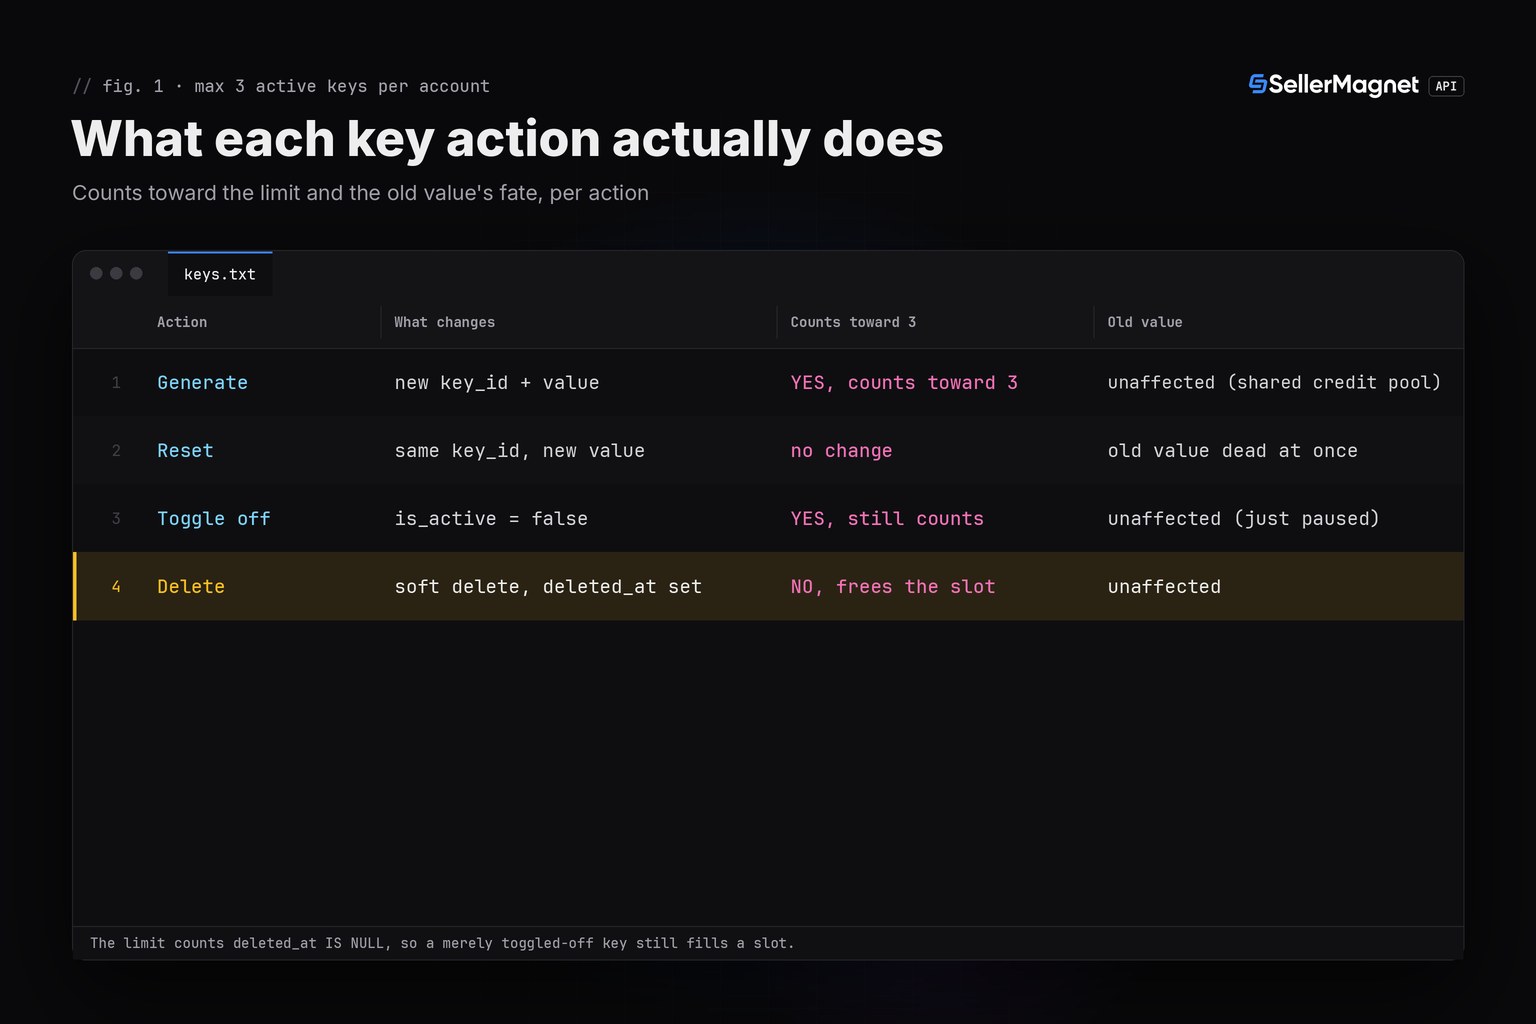This screenshot has height=1024, width=1536.
Task: Click the SellerMagnet logo icon
Action: pos(1258,85)
